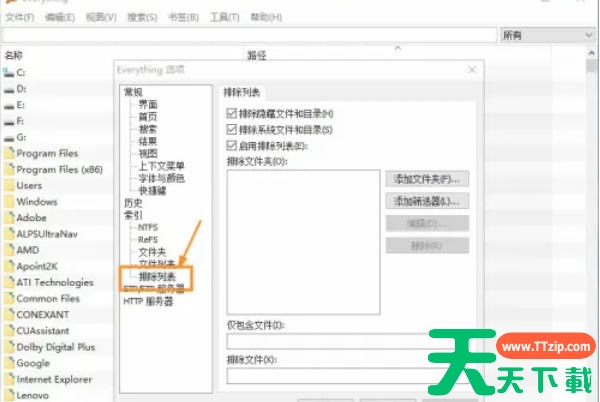The height and width of the screenshot is (402, 600).
Task: Click the ATI Technologies folder icon
Action: coord(9,282)
